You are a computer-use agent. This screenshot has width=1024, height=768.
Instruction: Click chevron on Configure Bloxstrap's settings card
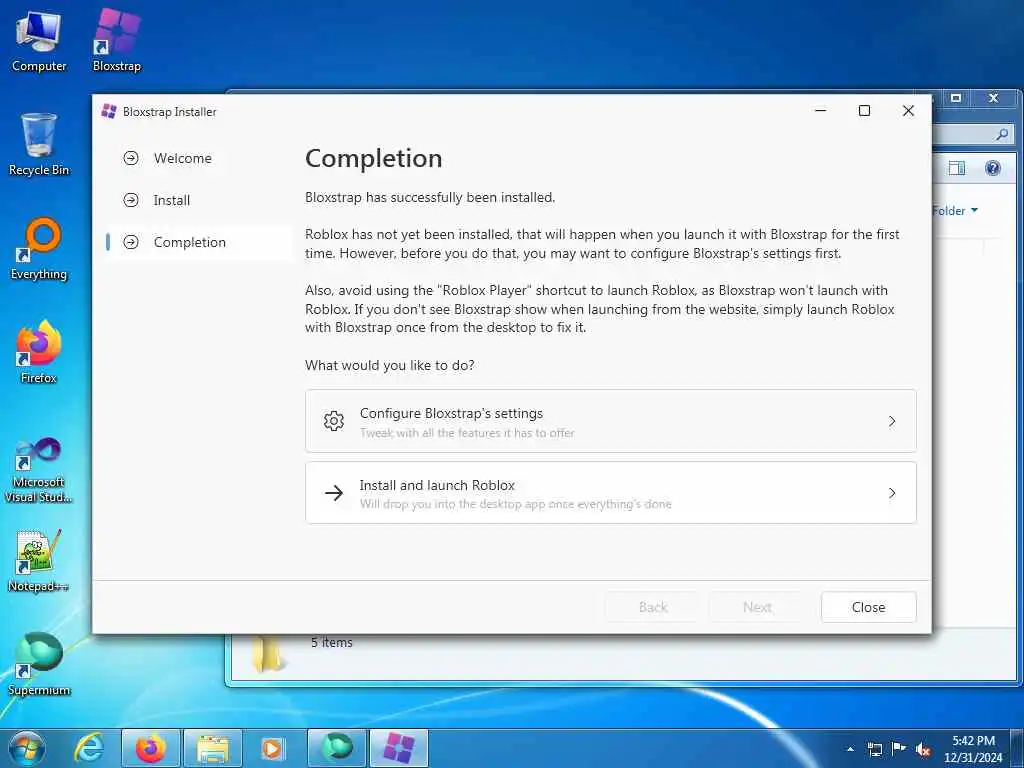[x=891, y=421]
